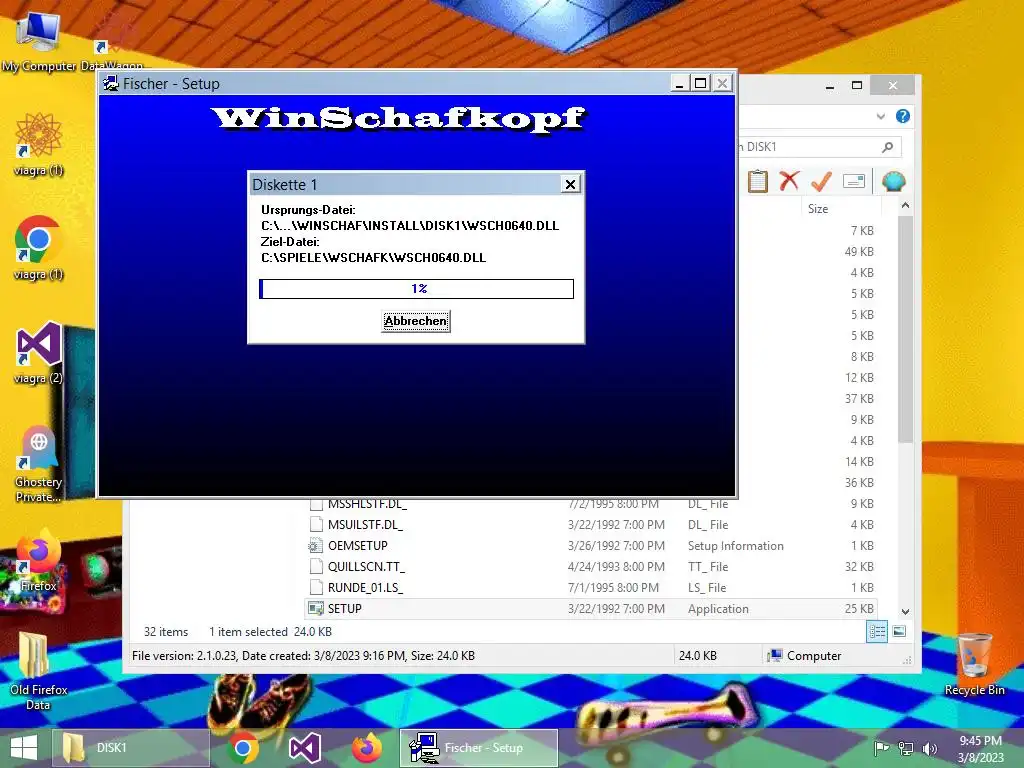
Task: Click the rename card icon in Explorer toolbar
Action: coord(854,181)
